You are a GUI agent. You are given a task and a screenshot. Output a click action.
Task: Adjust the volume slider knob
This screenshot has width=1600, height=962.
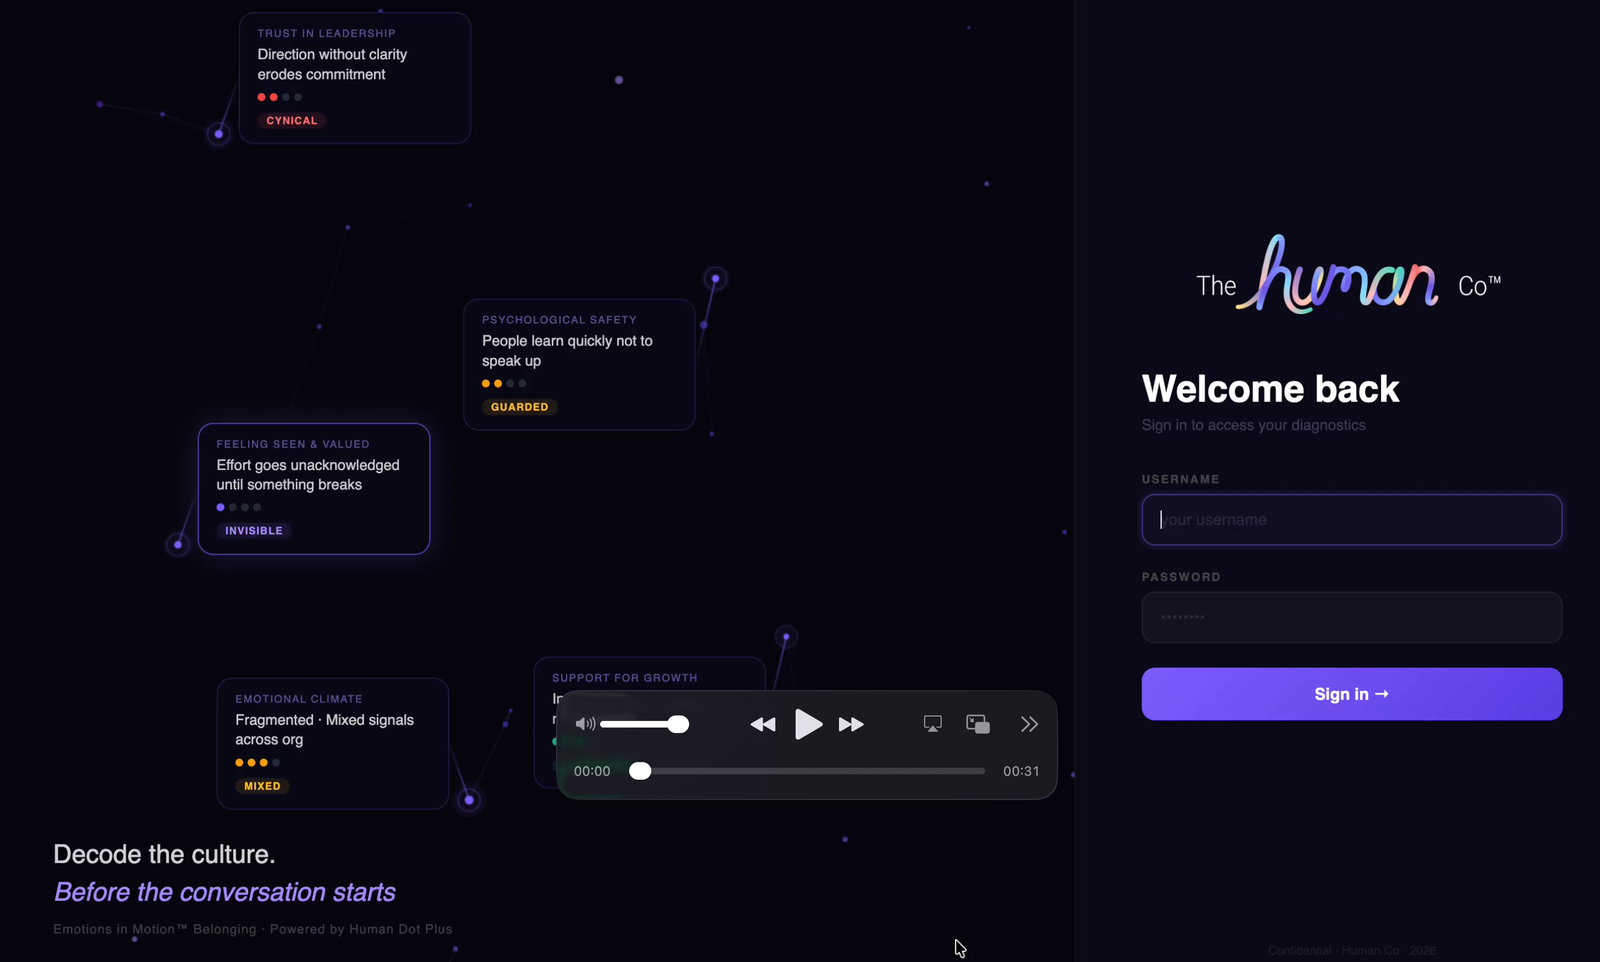[x=678, y=724]
